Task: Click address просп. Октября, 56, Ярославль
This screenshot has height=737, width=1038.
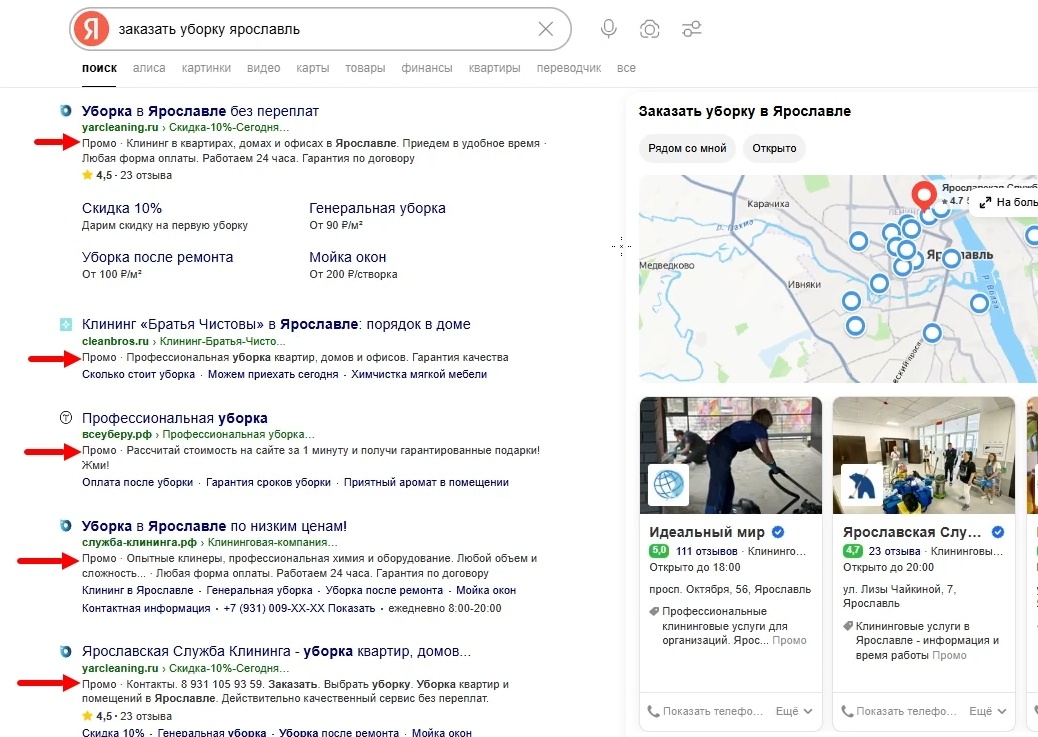Action: click(730, 589)
